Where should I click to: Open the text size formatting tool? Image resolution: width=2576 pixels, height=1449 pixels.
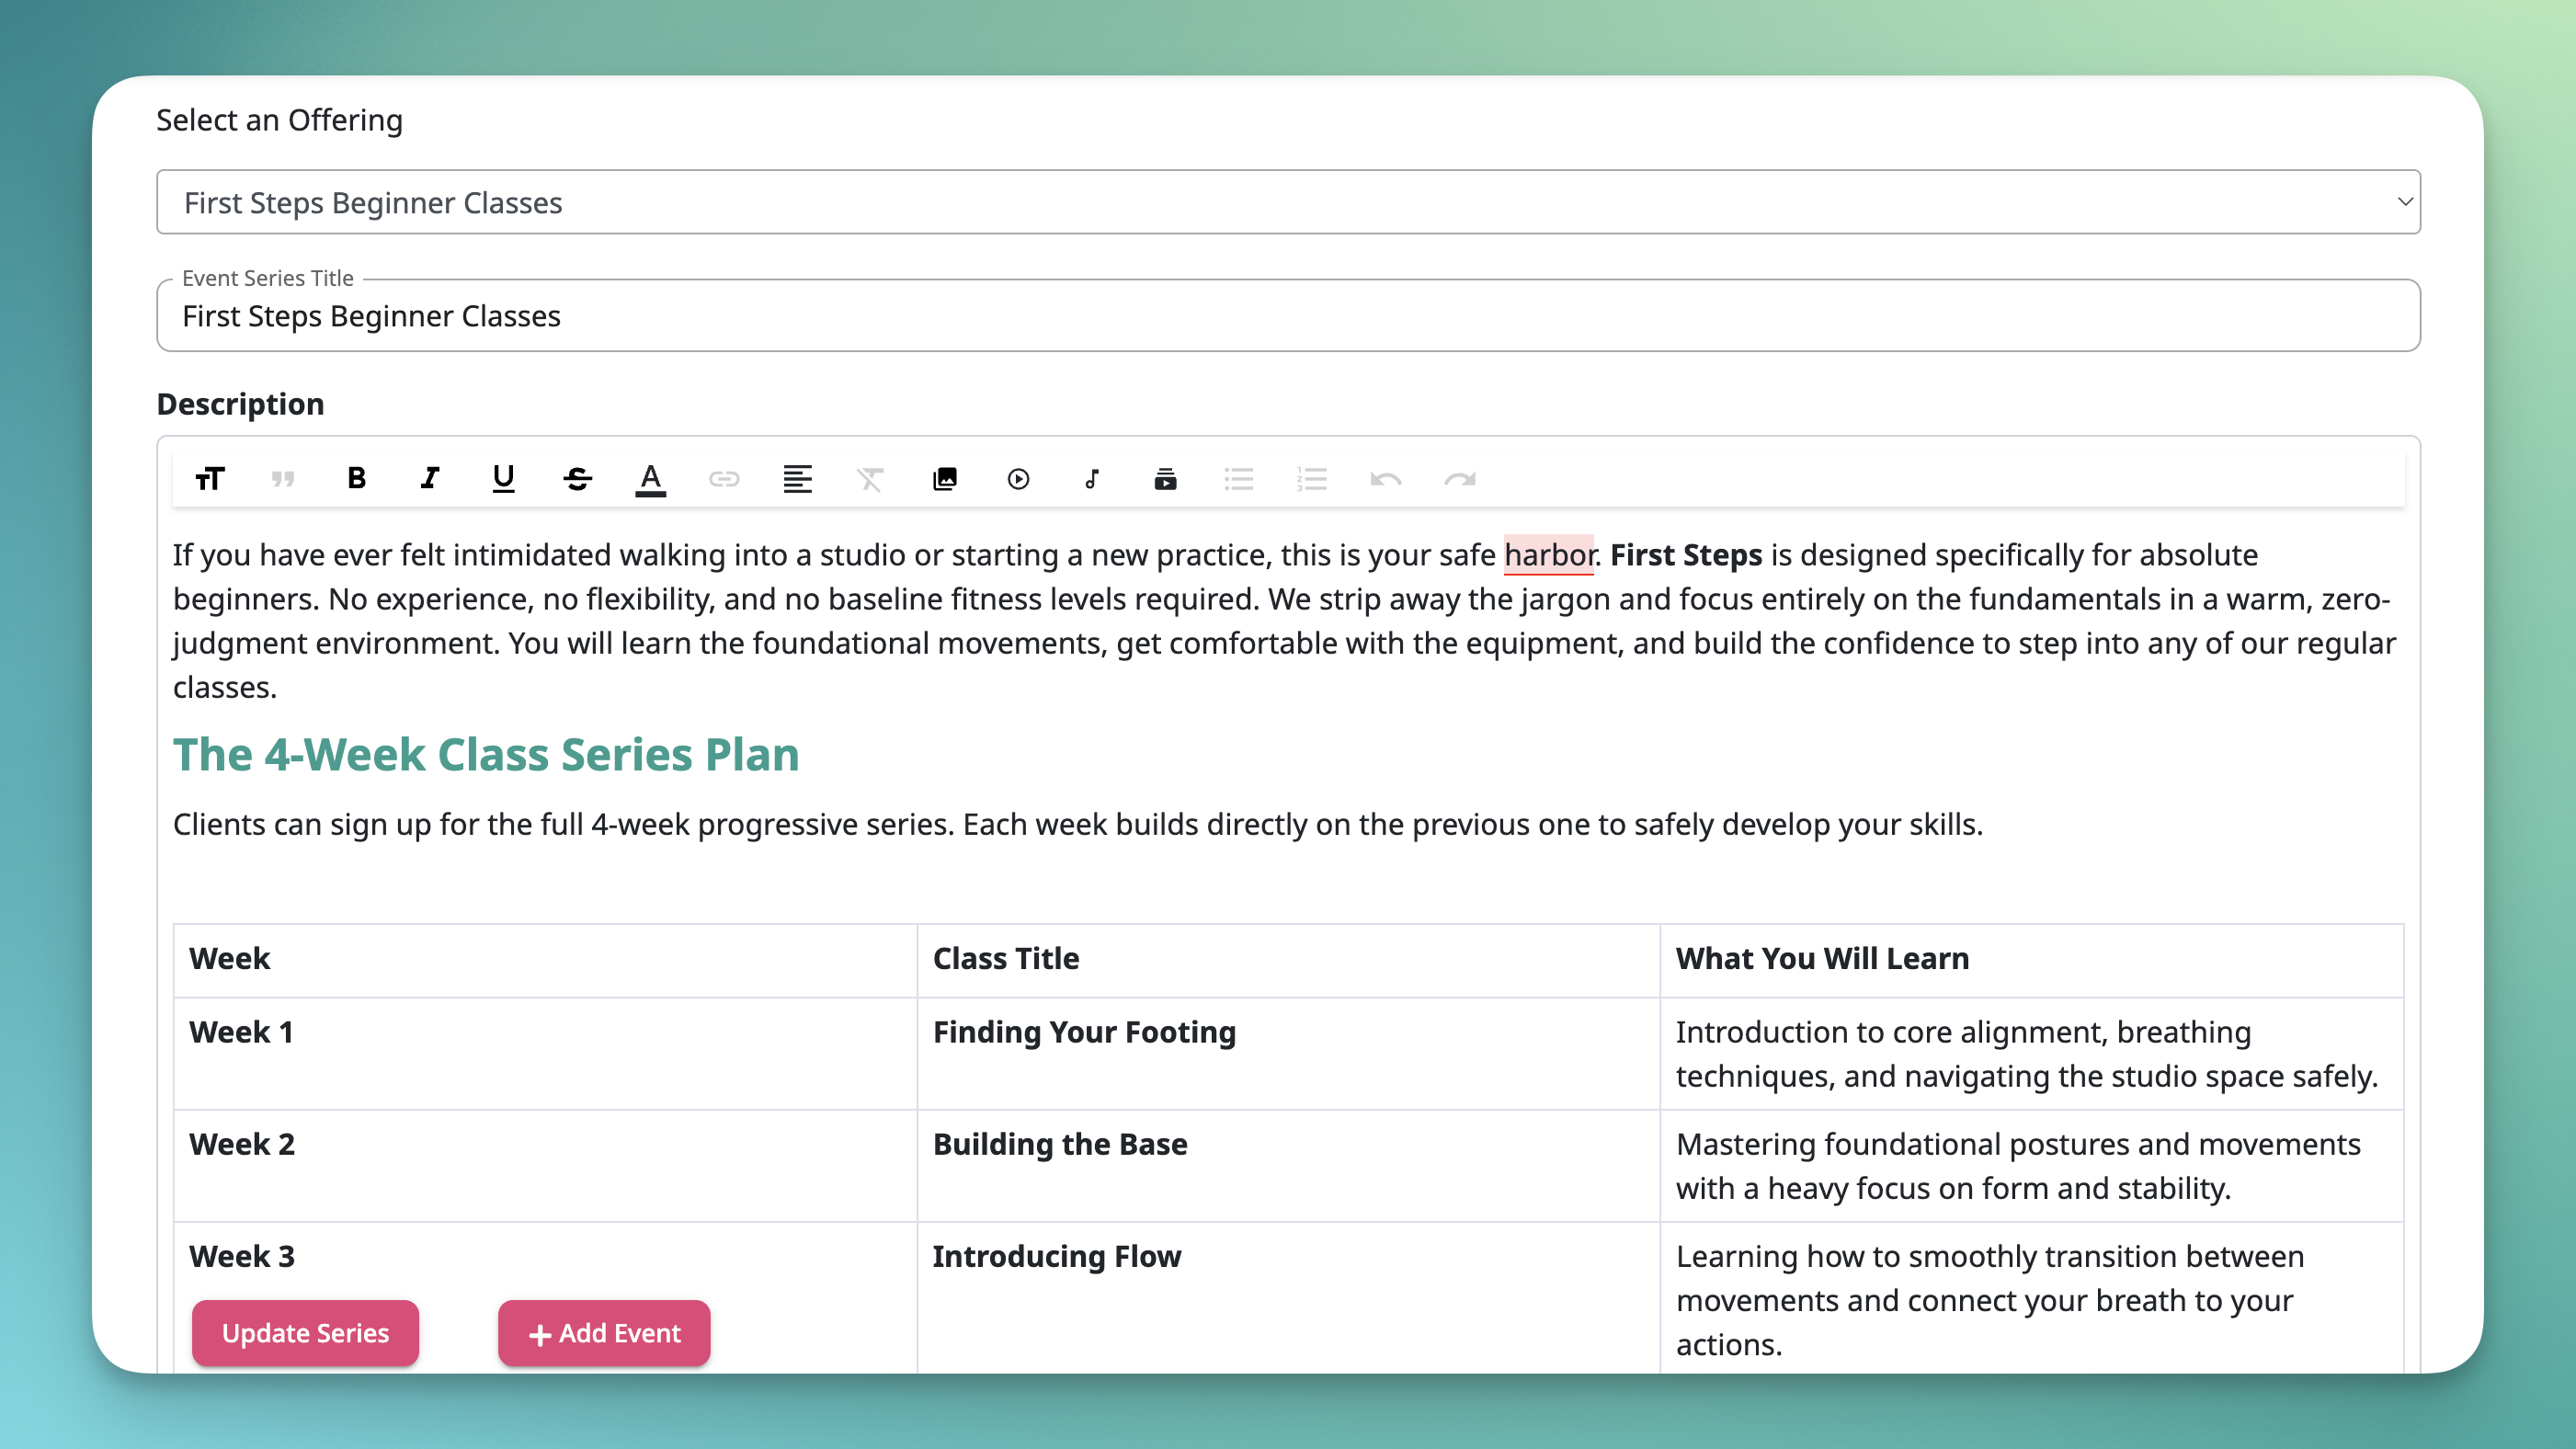click(x=210, y=479)
